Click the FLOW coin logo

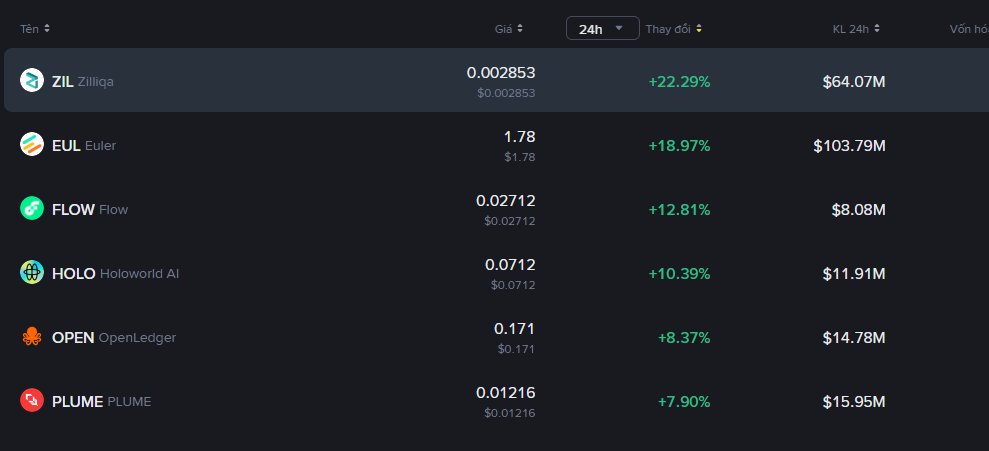(32, 208)
